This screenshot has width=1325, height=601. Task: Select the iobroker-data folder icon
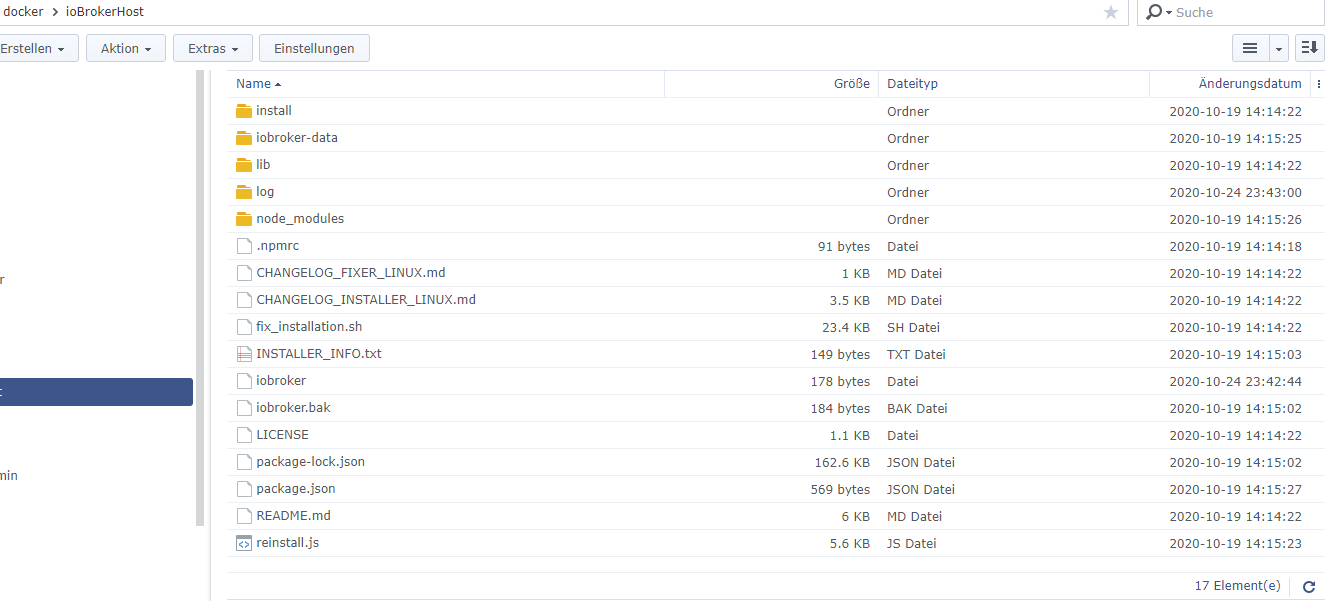[x=245, y=138]
